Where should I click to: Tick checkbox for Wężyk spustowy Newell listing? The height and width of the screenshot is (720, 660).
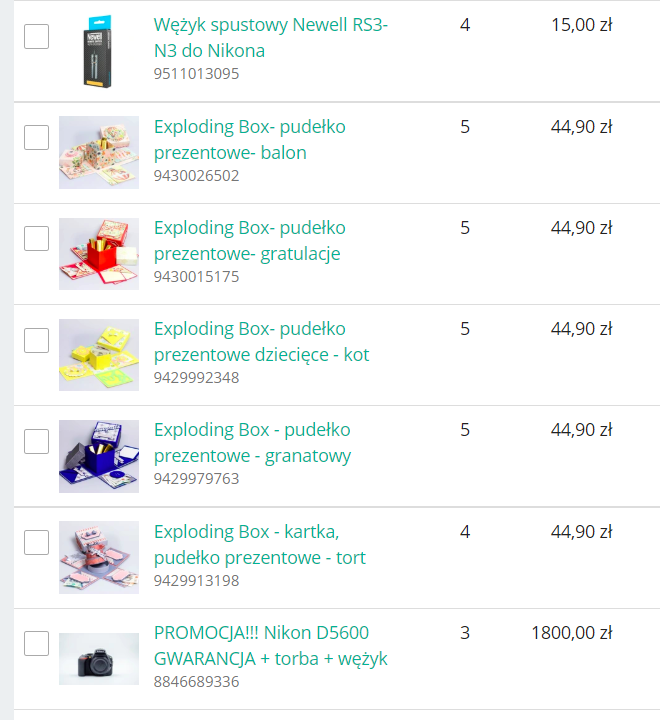(36, 37)
